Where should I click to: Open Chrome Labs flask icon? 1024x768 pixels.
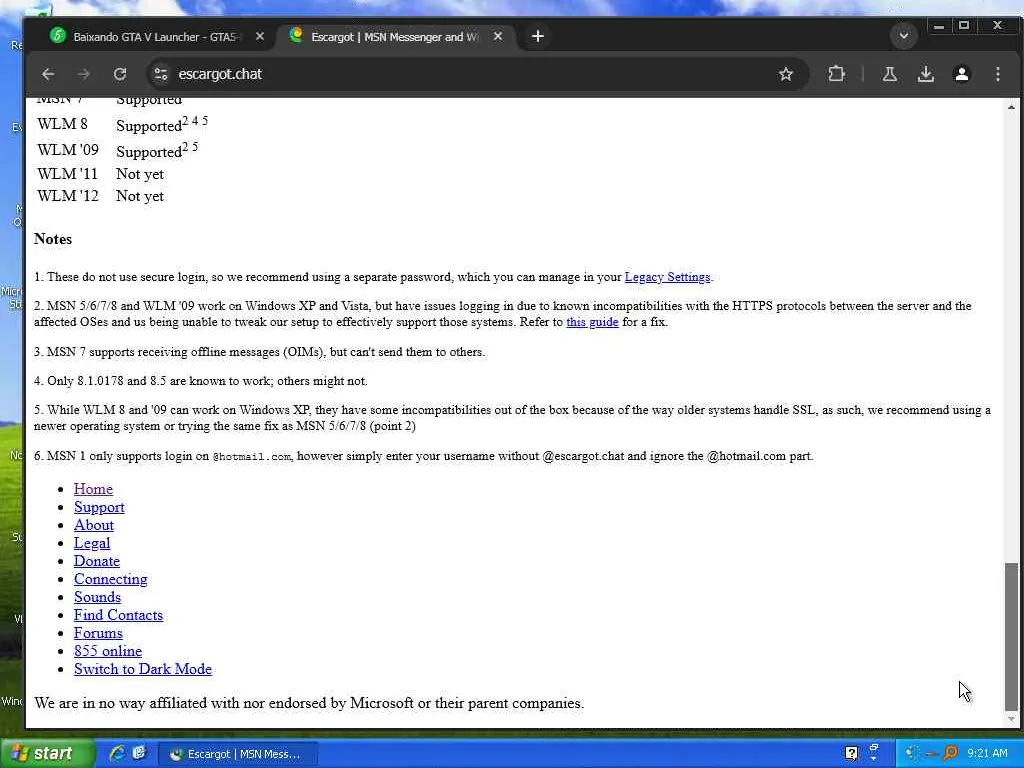pos(889,74)
